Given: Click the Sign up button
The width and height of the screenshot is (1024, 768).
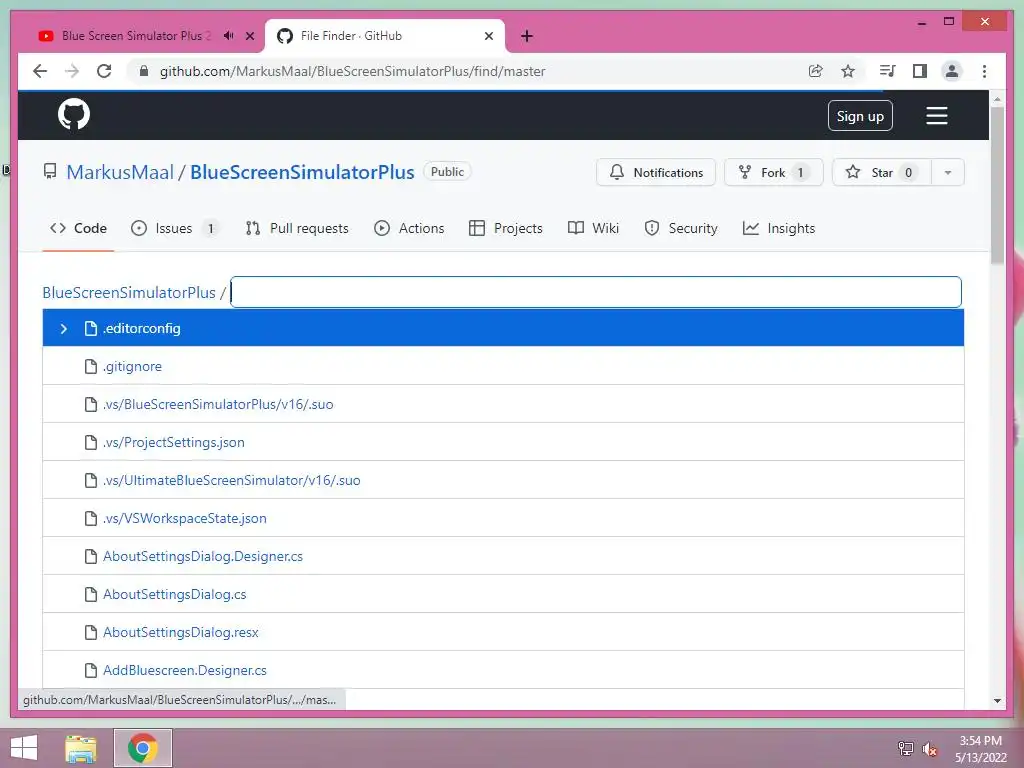Looking at the screenshot, I should (860, 116).
